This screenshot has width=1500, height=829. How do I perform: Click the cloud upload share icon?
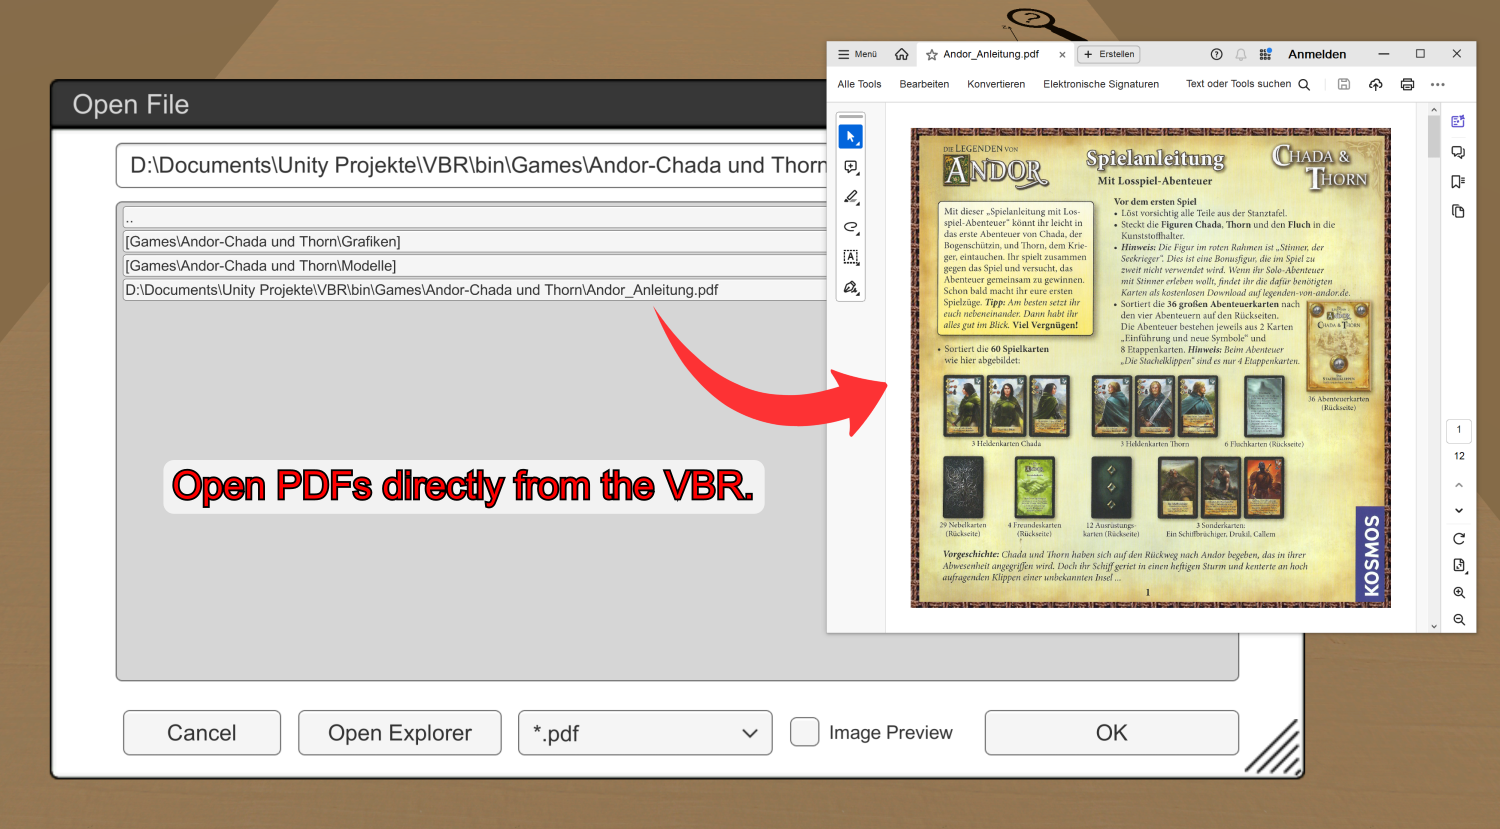[1376, 84]
